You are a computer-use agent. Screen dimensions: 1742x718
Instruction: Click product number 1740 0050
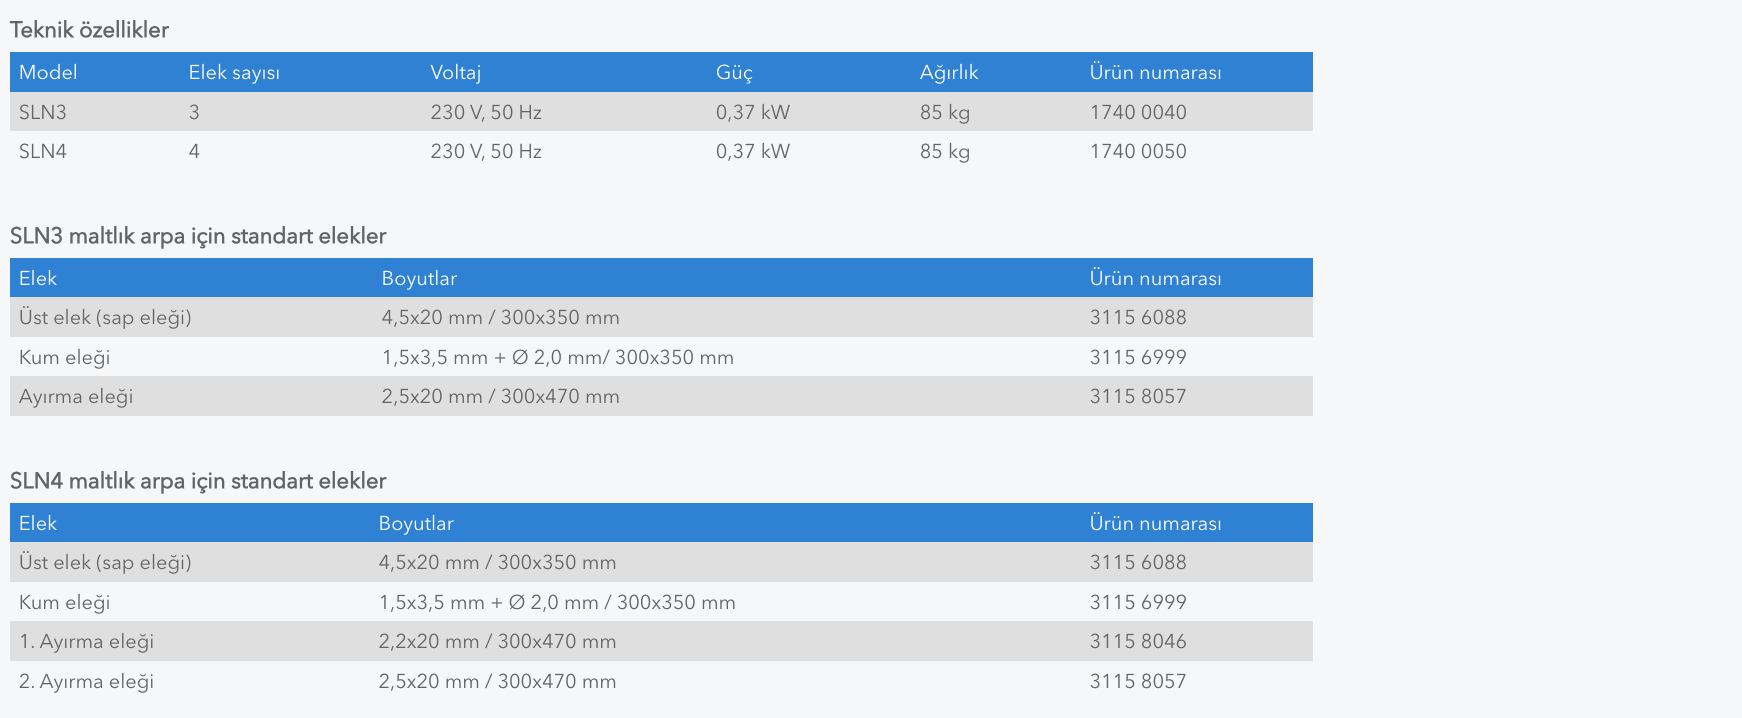click(1138, 151)
